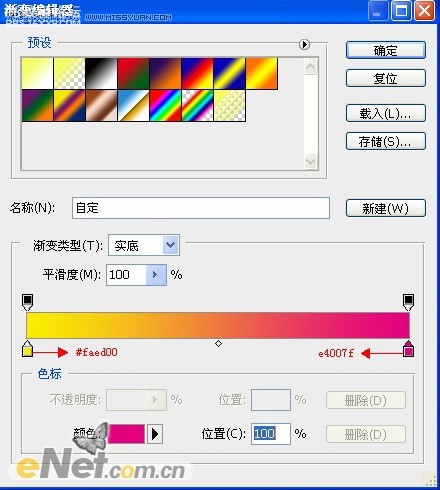Select the left opacity stop above gradient
The image size is (440, 490).
click(x=27, y=302)
